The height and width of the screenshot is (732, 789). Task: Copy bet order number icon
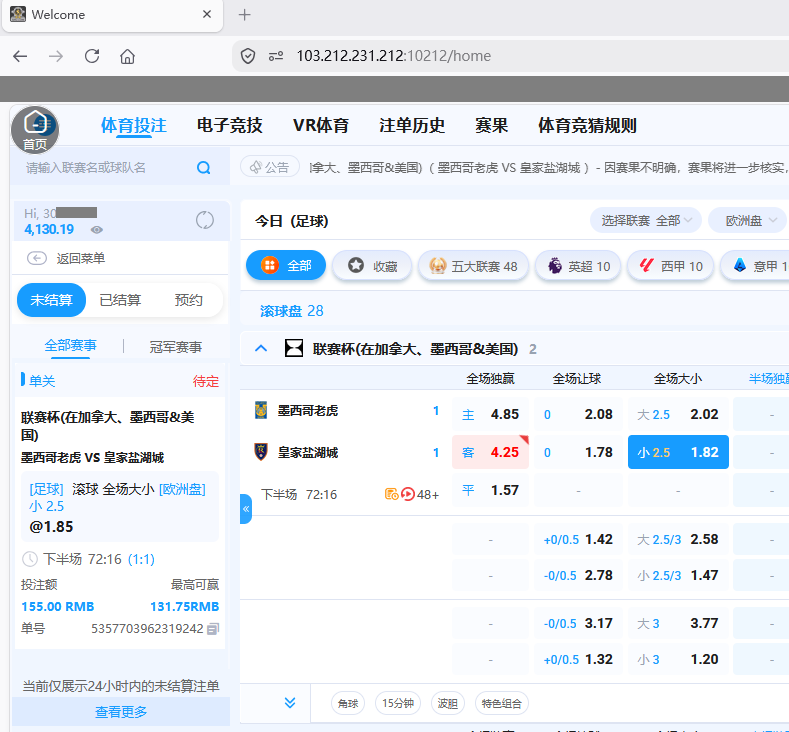(213, 629)
